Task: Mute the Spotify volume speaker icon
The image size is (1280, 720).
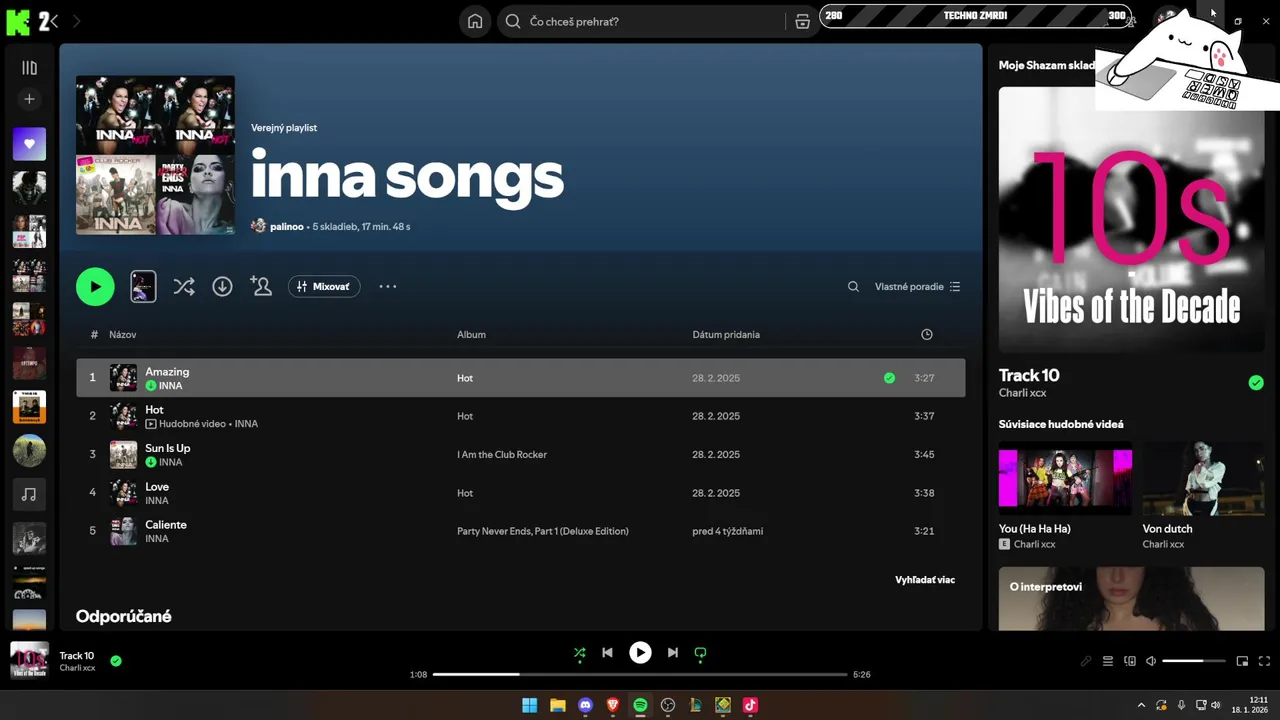Action: 1151,661
